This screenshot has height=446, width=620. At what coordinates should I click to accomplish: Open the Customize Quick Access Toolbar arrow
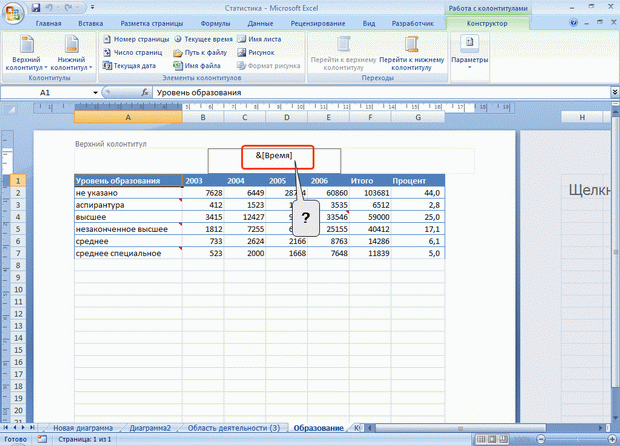[93, 8]
